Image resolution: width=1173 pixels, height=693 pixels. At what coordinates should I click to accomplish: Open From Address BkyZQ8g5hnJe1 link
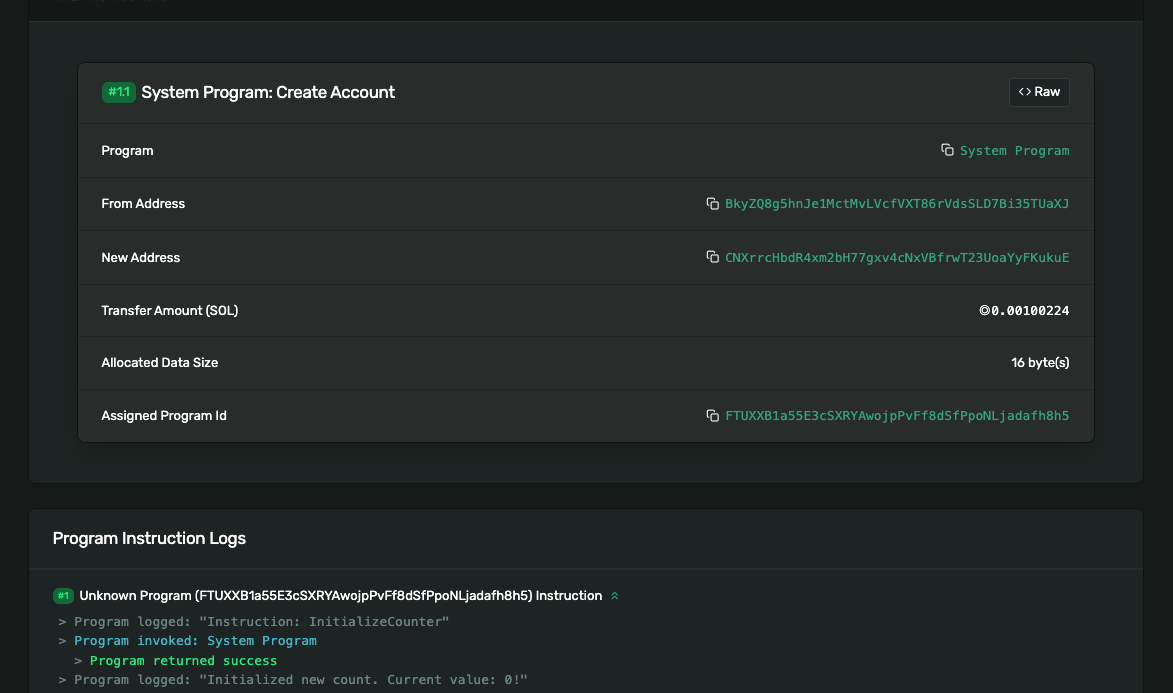pos(897,204)
